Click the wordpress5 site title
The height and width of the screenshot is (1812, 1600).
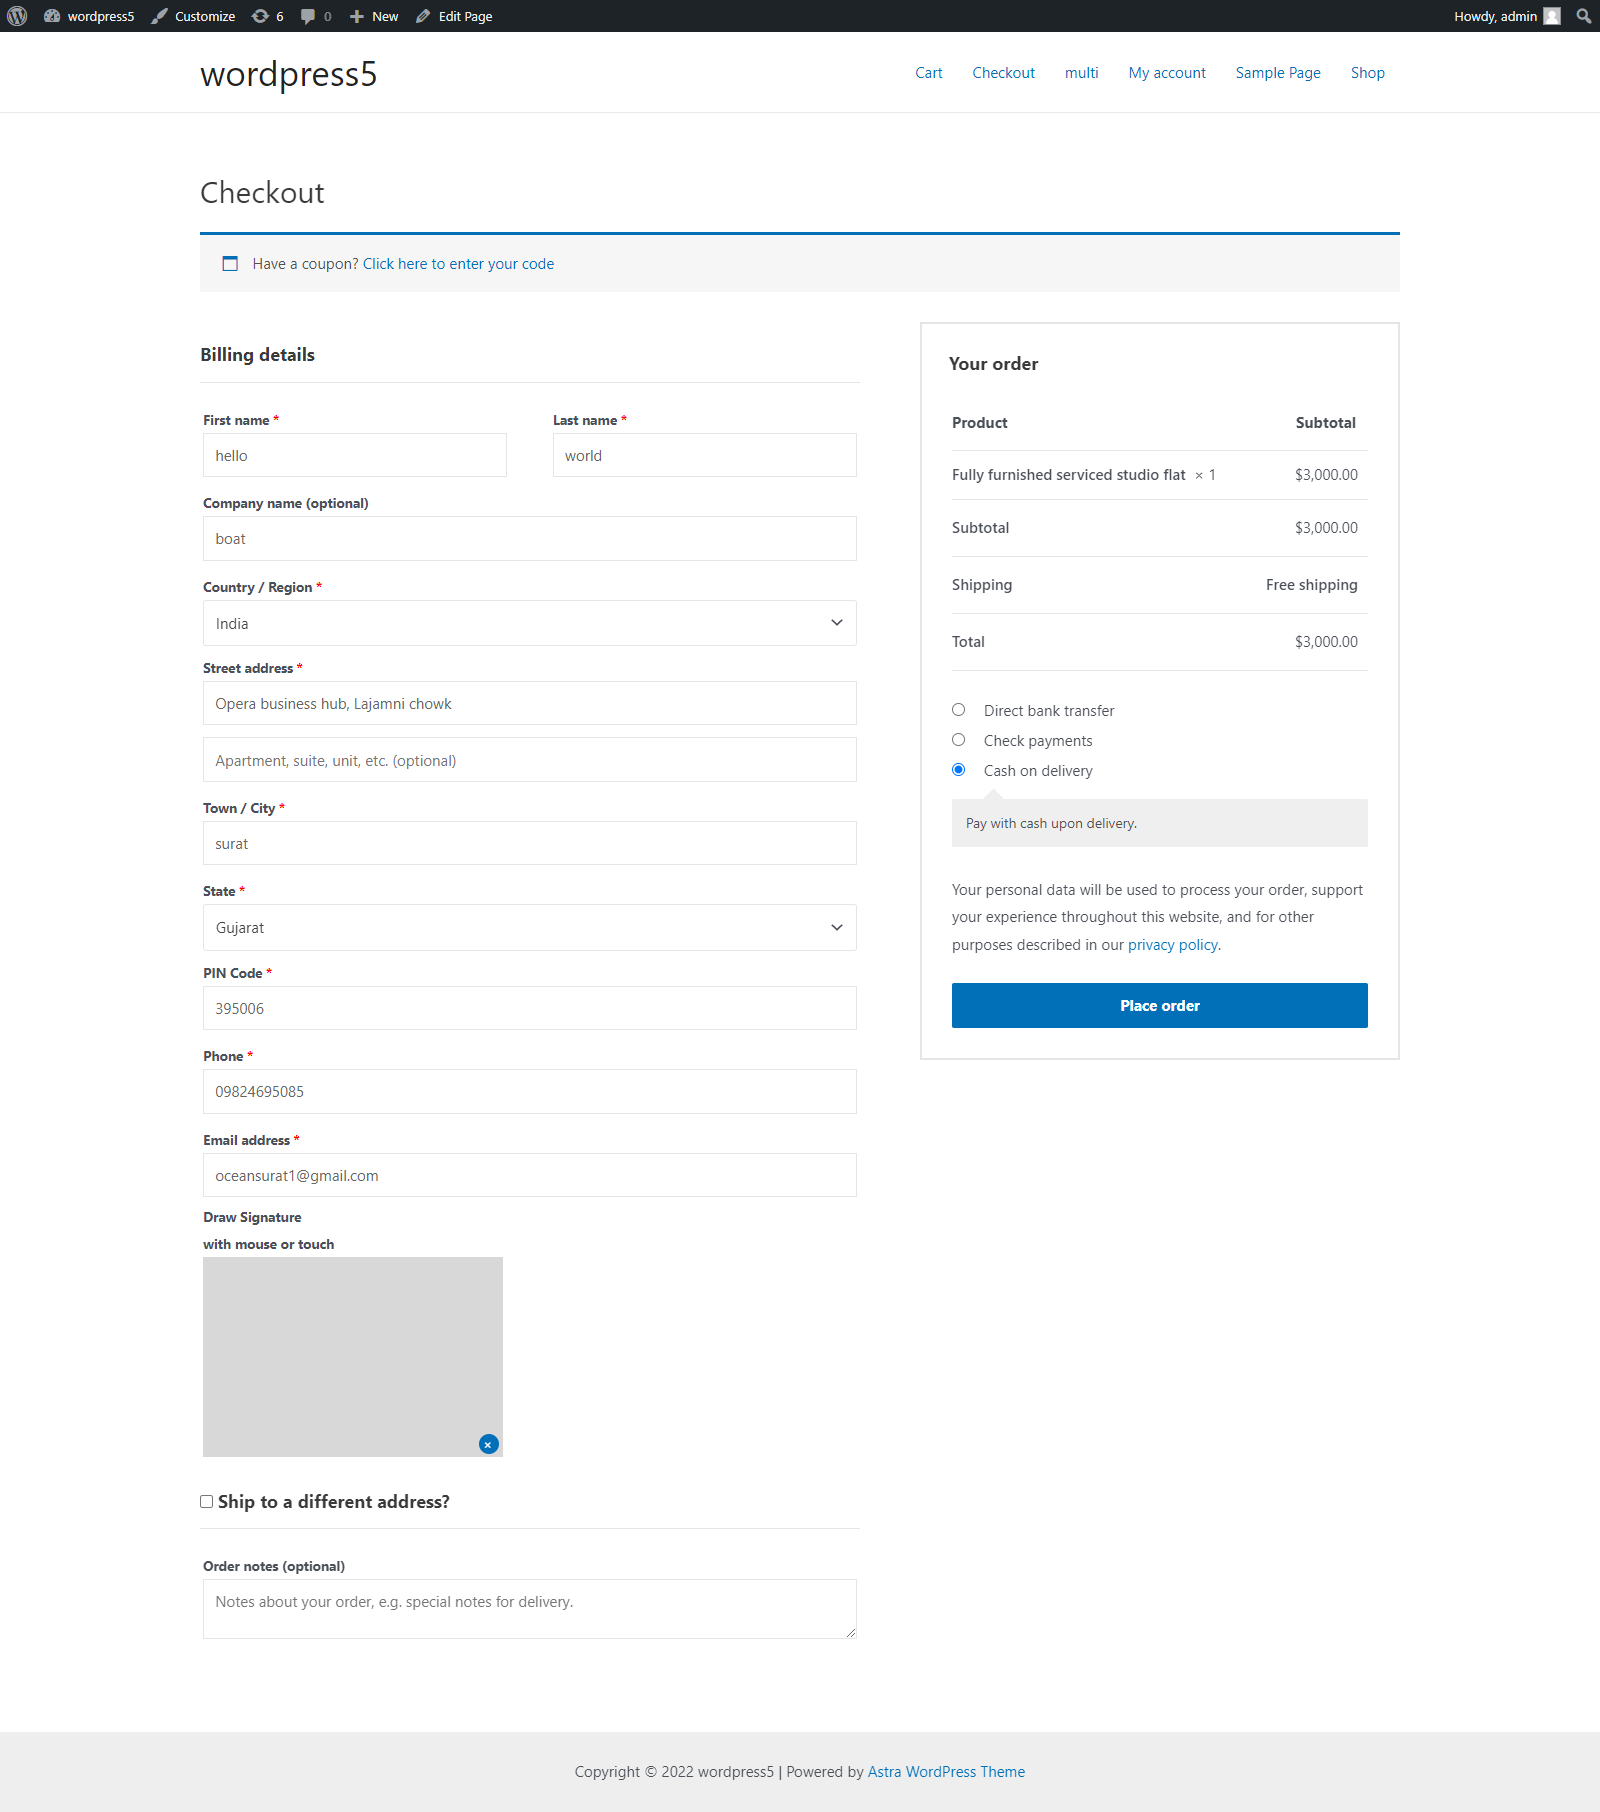[x=289, y=74]
